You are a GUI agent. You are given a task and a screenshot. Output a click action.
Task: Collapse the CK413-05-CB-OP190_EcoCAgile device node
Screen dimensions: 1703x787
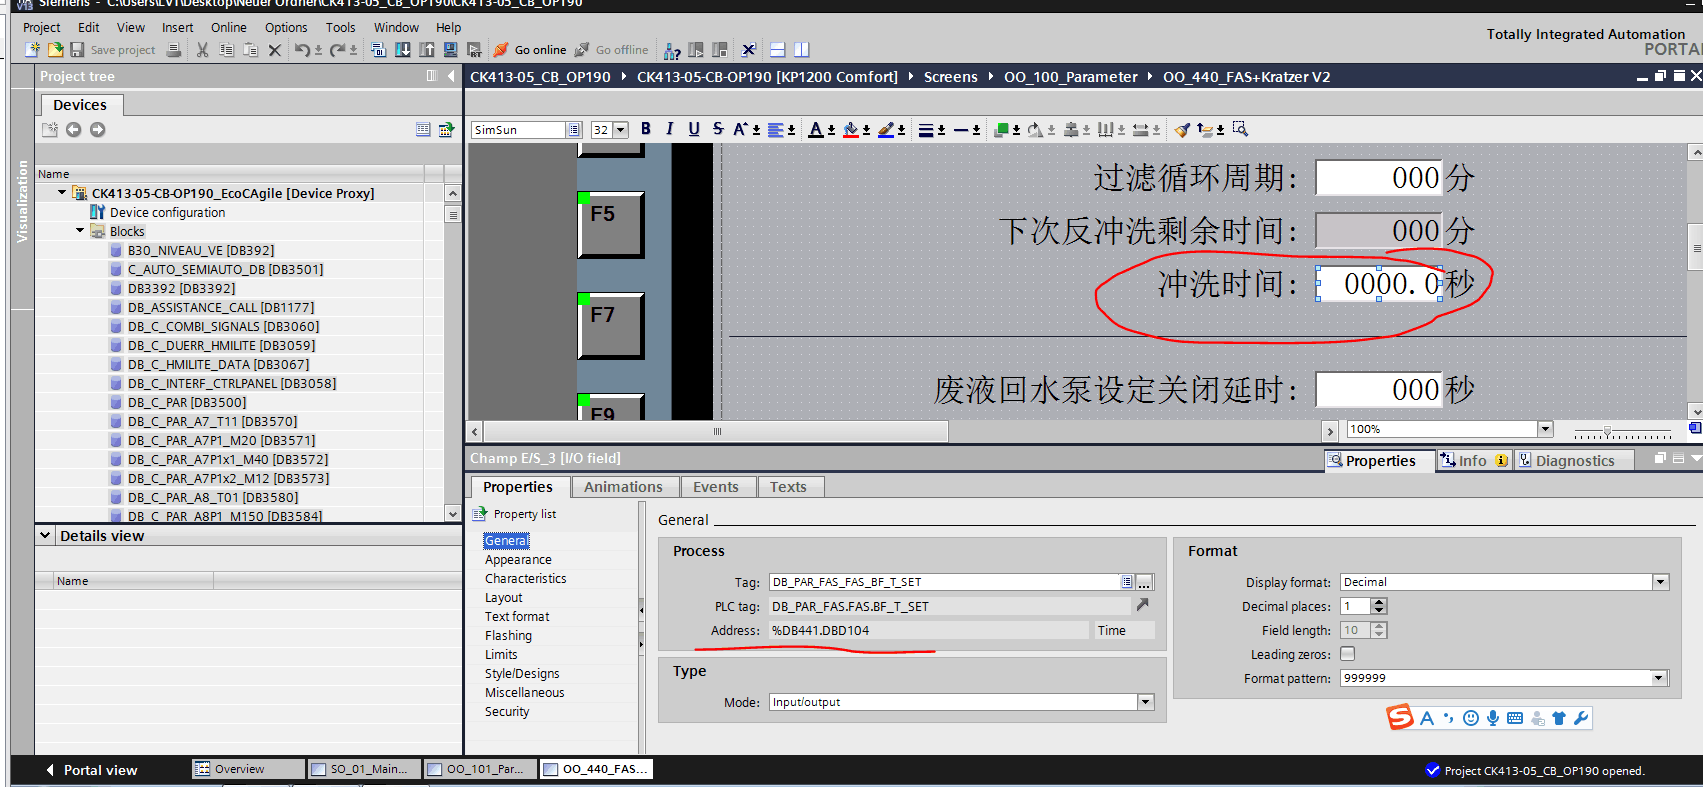tap(62, 193)
